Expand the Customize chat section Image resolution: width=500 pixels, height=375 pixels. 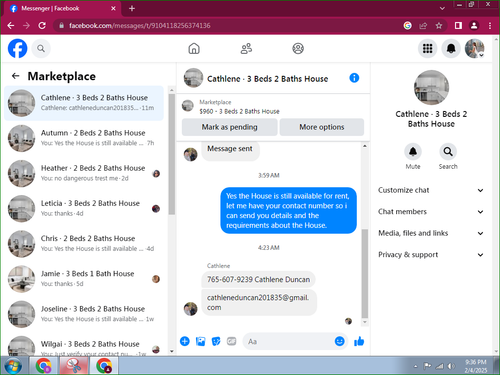(x=431, y=190)
